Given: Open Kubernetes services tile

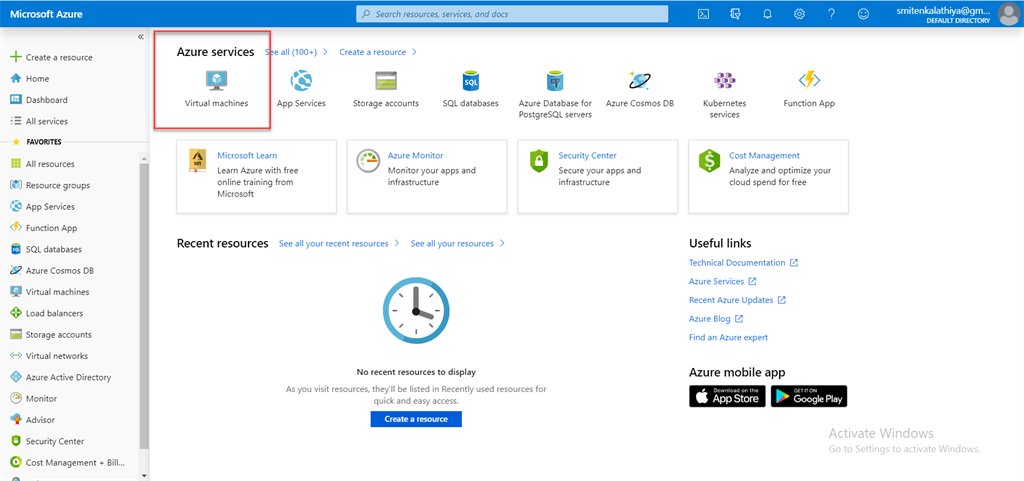Looking at the screenshot, I should click(x=724, y=95).
